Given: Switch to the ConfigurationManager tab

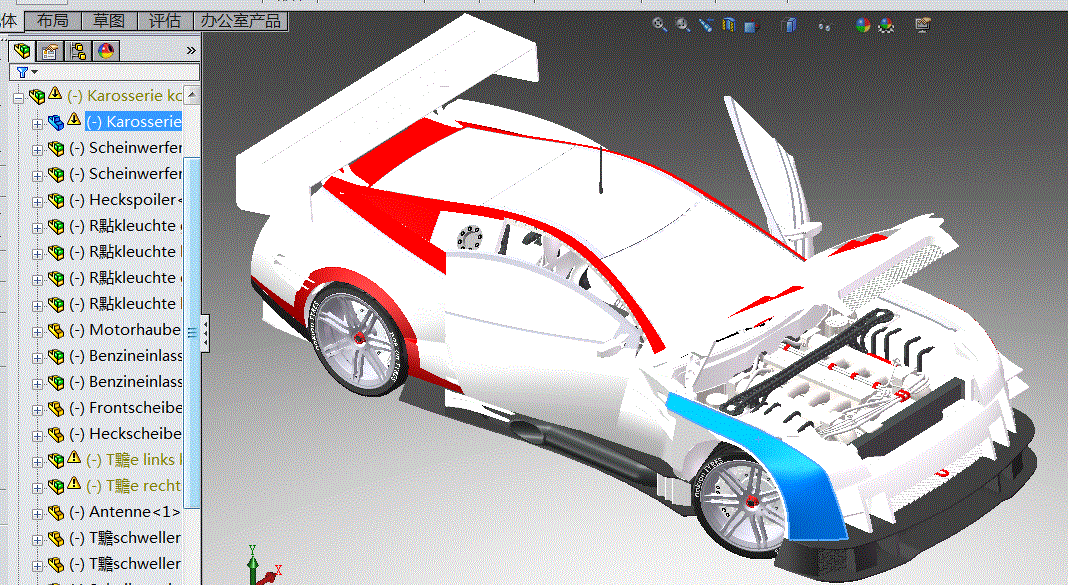Looking at the screenshot, I should tap(76, 50).
